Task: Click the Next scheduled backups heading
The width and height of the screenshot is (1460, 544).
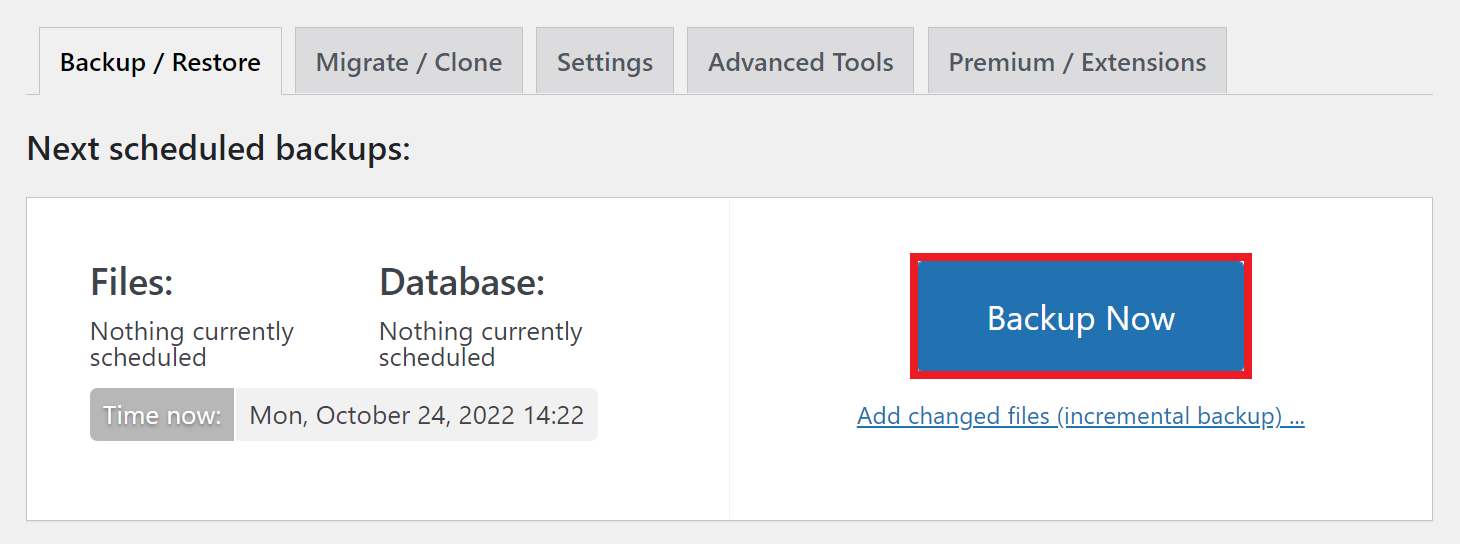Action: [x=218, y=149]
